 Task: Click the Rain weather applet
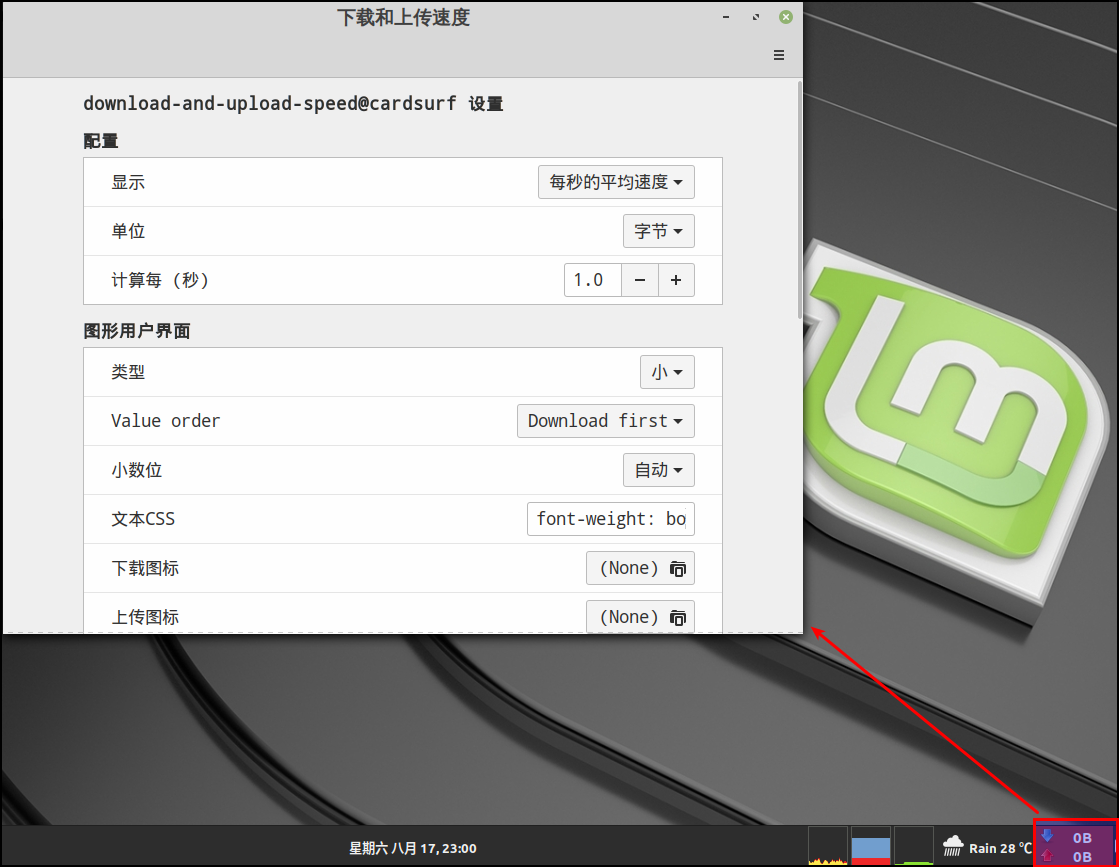(985, 847)
